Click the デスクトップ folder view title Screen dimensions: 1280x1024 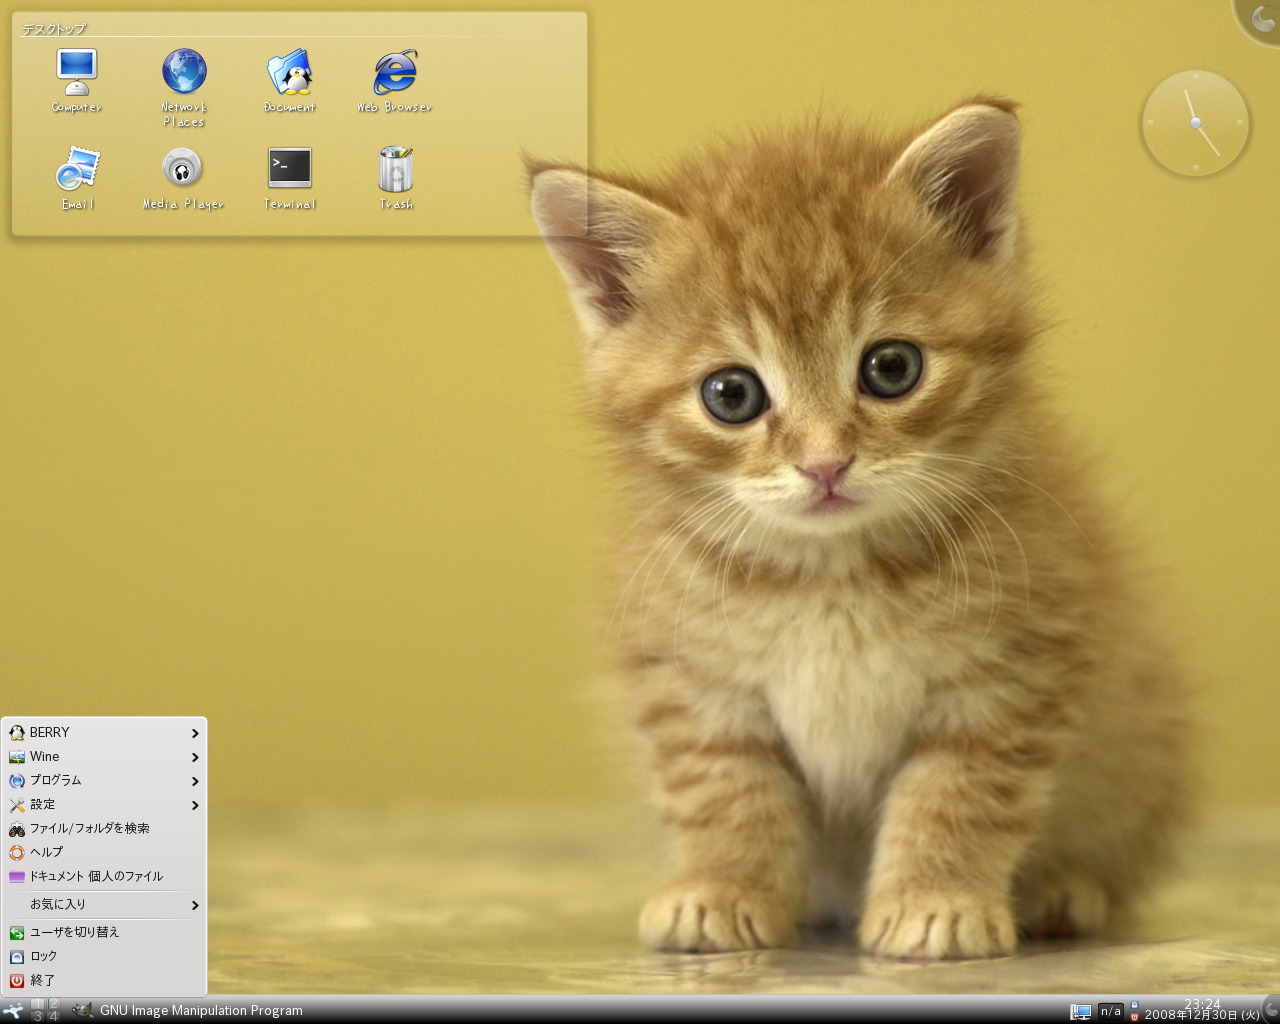(54, 29)
